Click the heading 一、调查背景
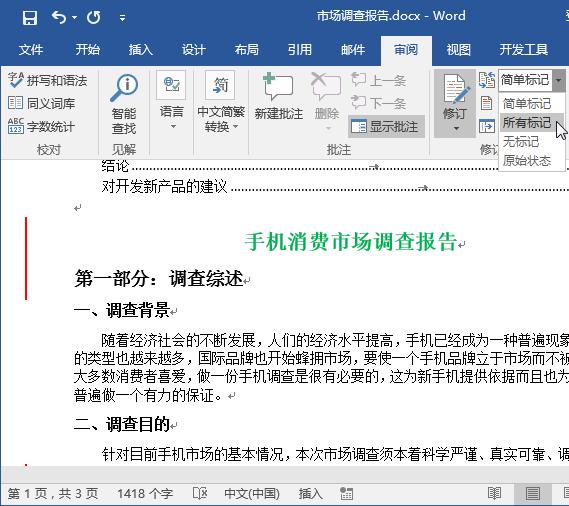The height and width of the screenshot is (506, 569). [x=122, y=310]
